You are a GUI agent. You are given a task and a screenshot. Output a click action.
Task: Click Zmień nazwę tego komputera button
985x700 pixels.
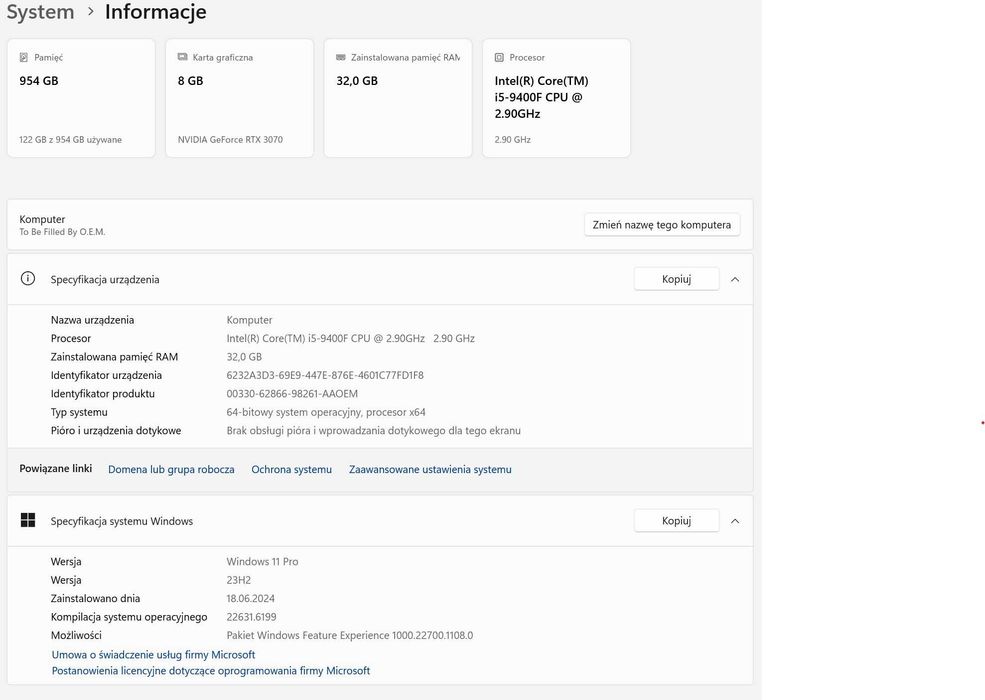click(661, 224)
